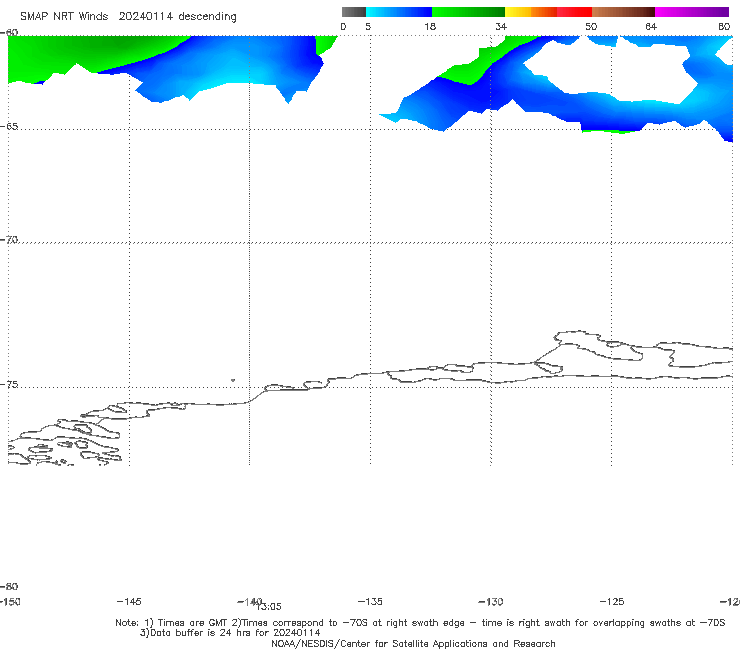Click the '34' color scale label
Viewport: 740px width, 650px height.
tap(501, 26)
